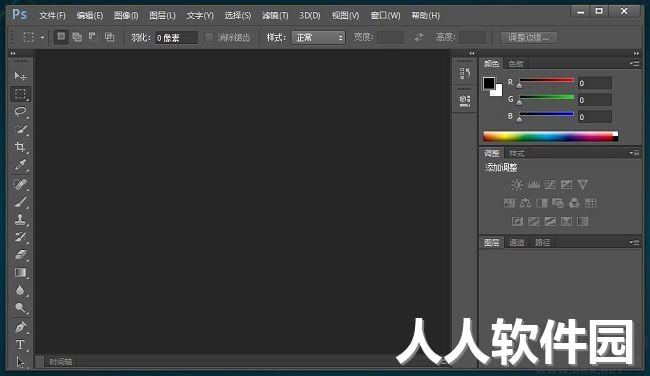Open the 时间轴 (Timeline) panel tab
This screenshot has height=376, width=650.
point(61,361)
